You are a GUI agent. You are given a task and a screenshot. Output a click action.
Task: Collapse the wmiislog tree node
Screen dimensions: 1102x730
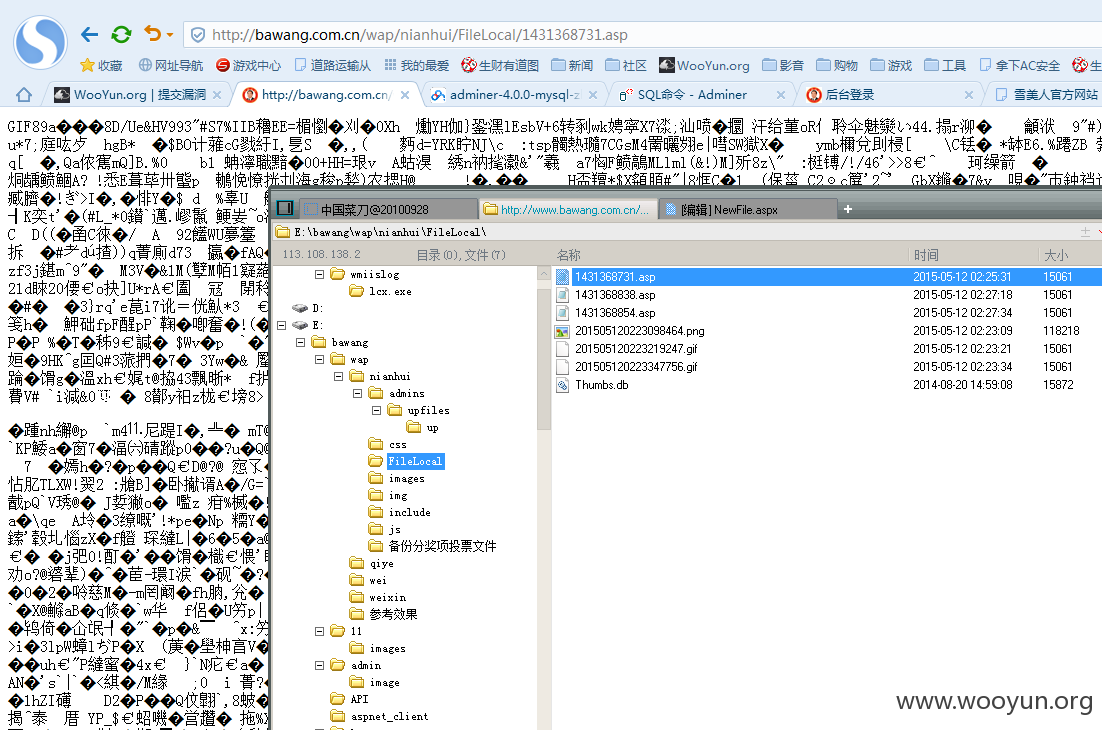coord(319,274)
